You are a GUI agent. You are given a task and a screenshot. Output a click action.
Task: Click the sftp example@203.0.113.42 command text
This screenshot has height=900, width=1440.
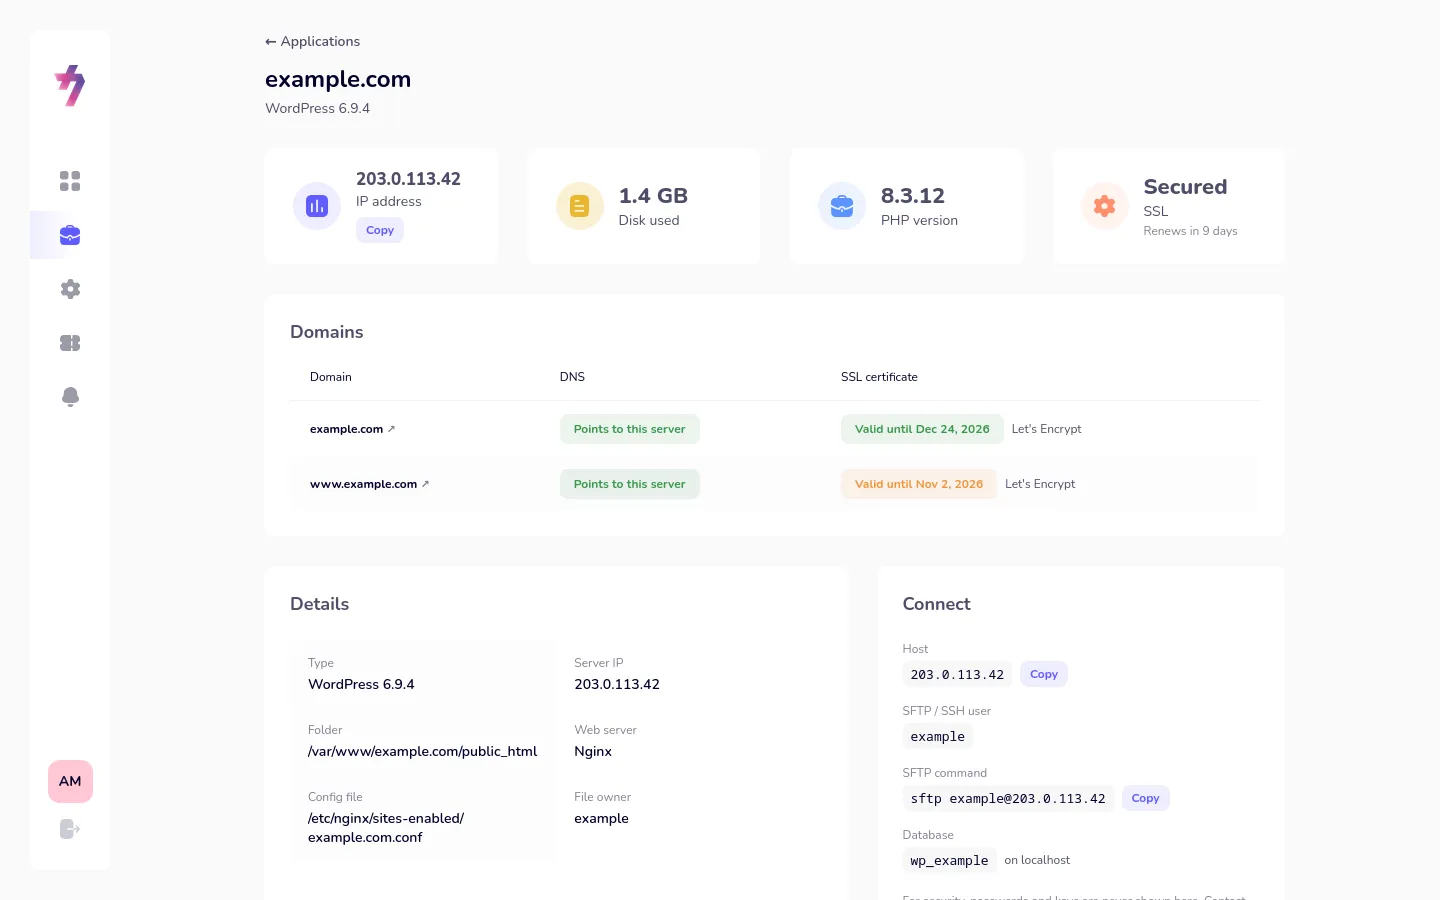(x=1008, y=799)
